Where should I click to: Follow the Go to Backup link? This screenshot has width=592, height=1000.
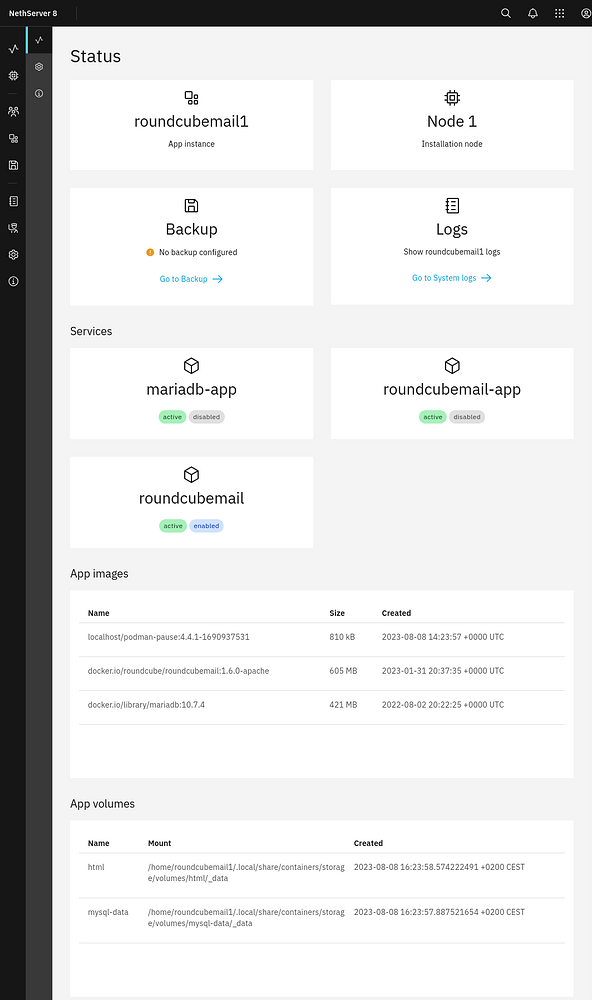(191, 279)
